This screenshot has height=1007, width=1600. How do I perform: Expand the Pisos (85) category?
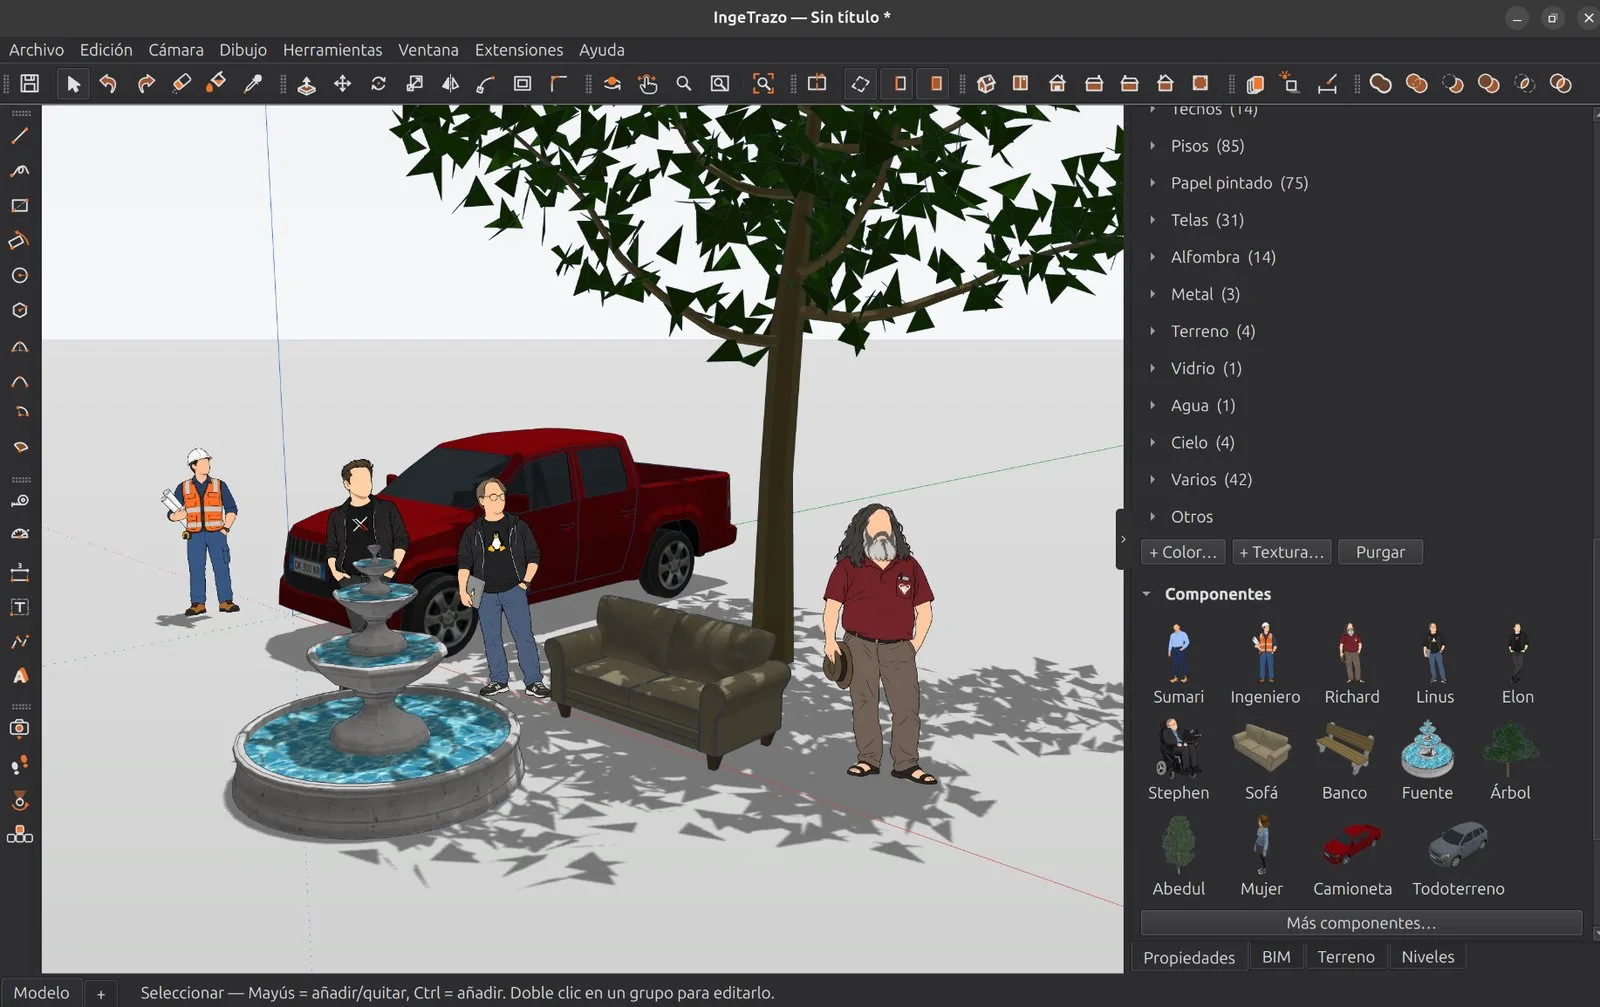coord(1152,146)
